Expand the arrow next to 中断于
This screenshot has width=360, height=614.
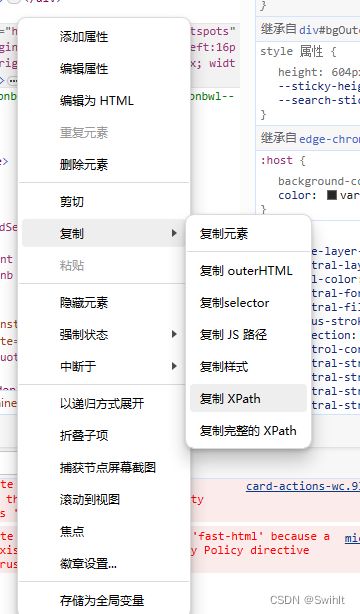[174, 367]
